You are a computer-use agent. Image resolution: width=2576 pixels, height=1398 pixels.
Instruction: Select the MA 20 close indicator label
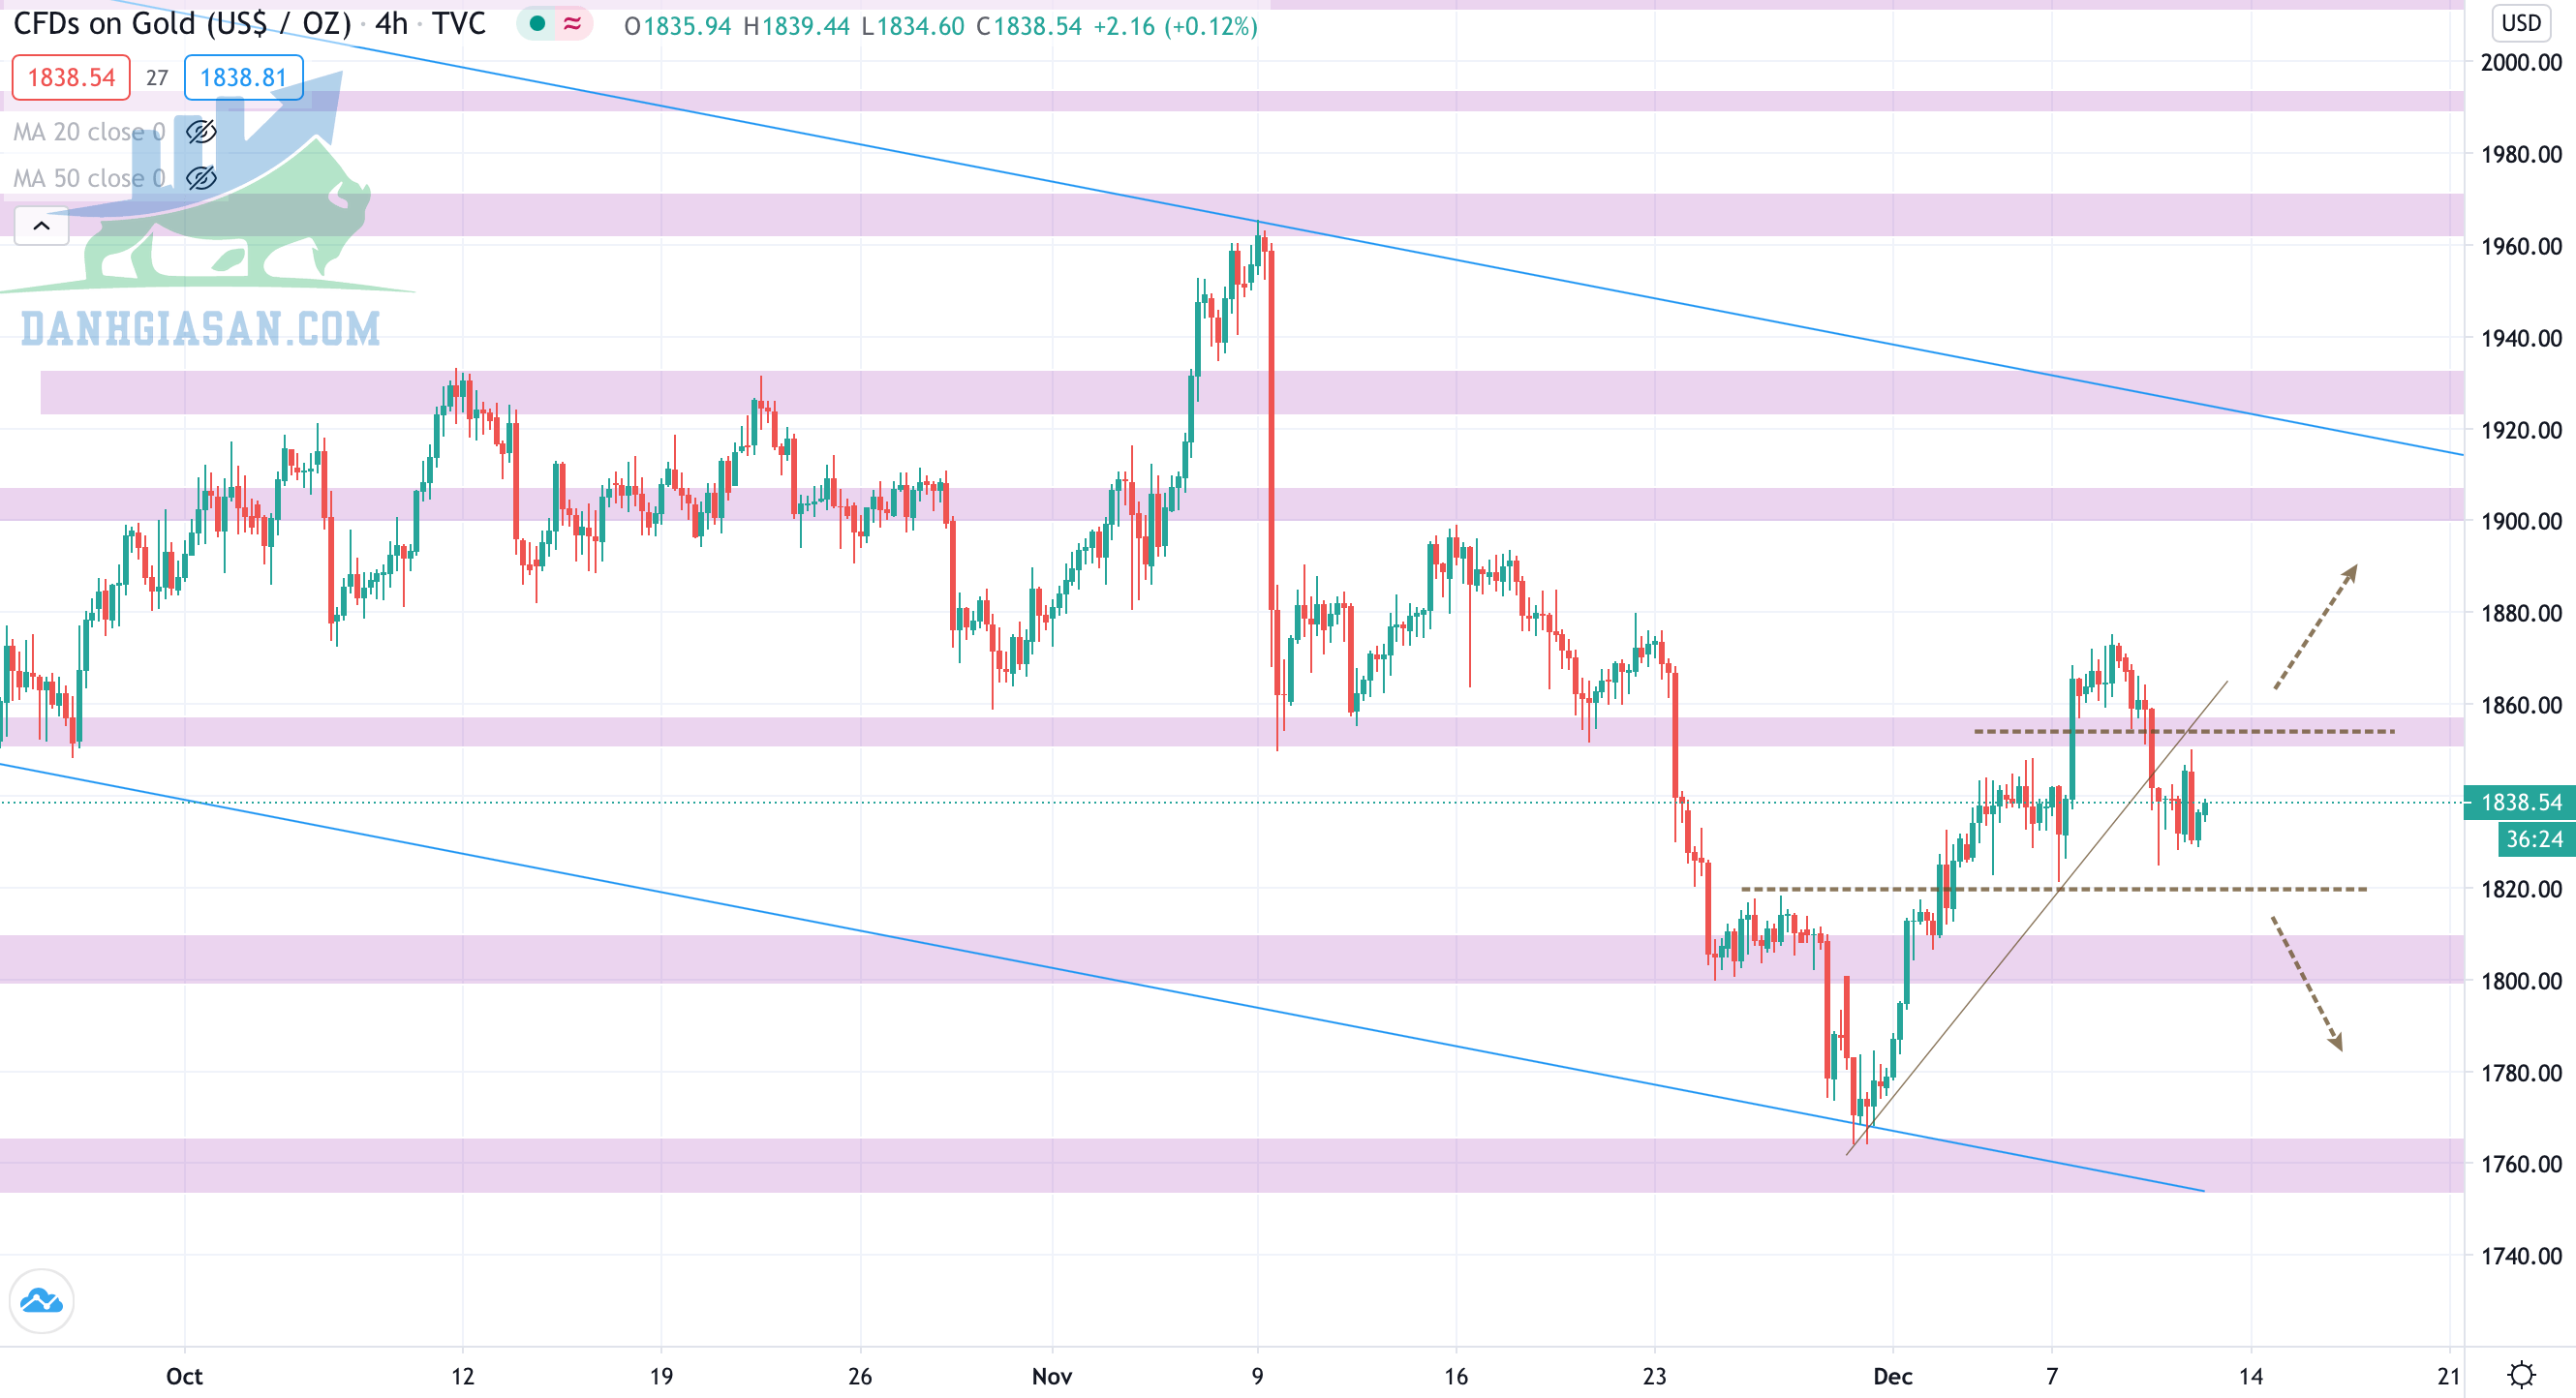[89, 132]
